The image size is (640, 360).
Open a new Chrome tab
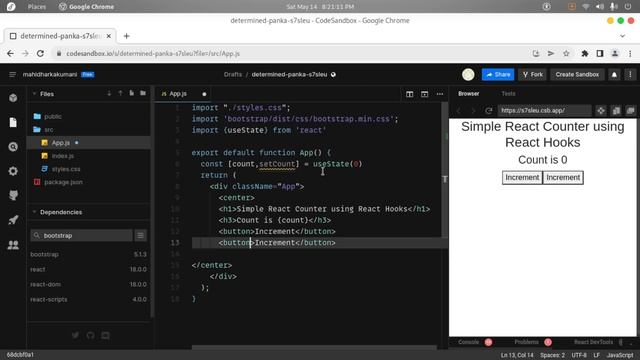click(x=127, y=36)
